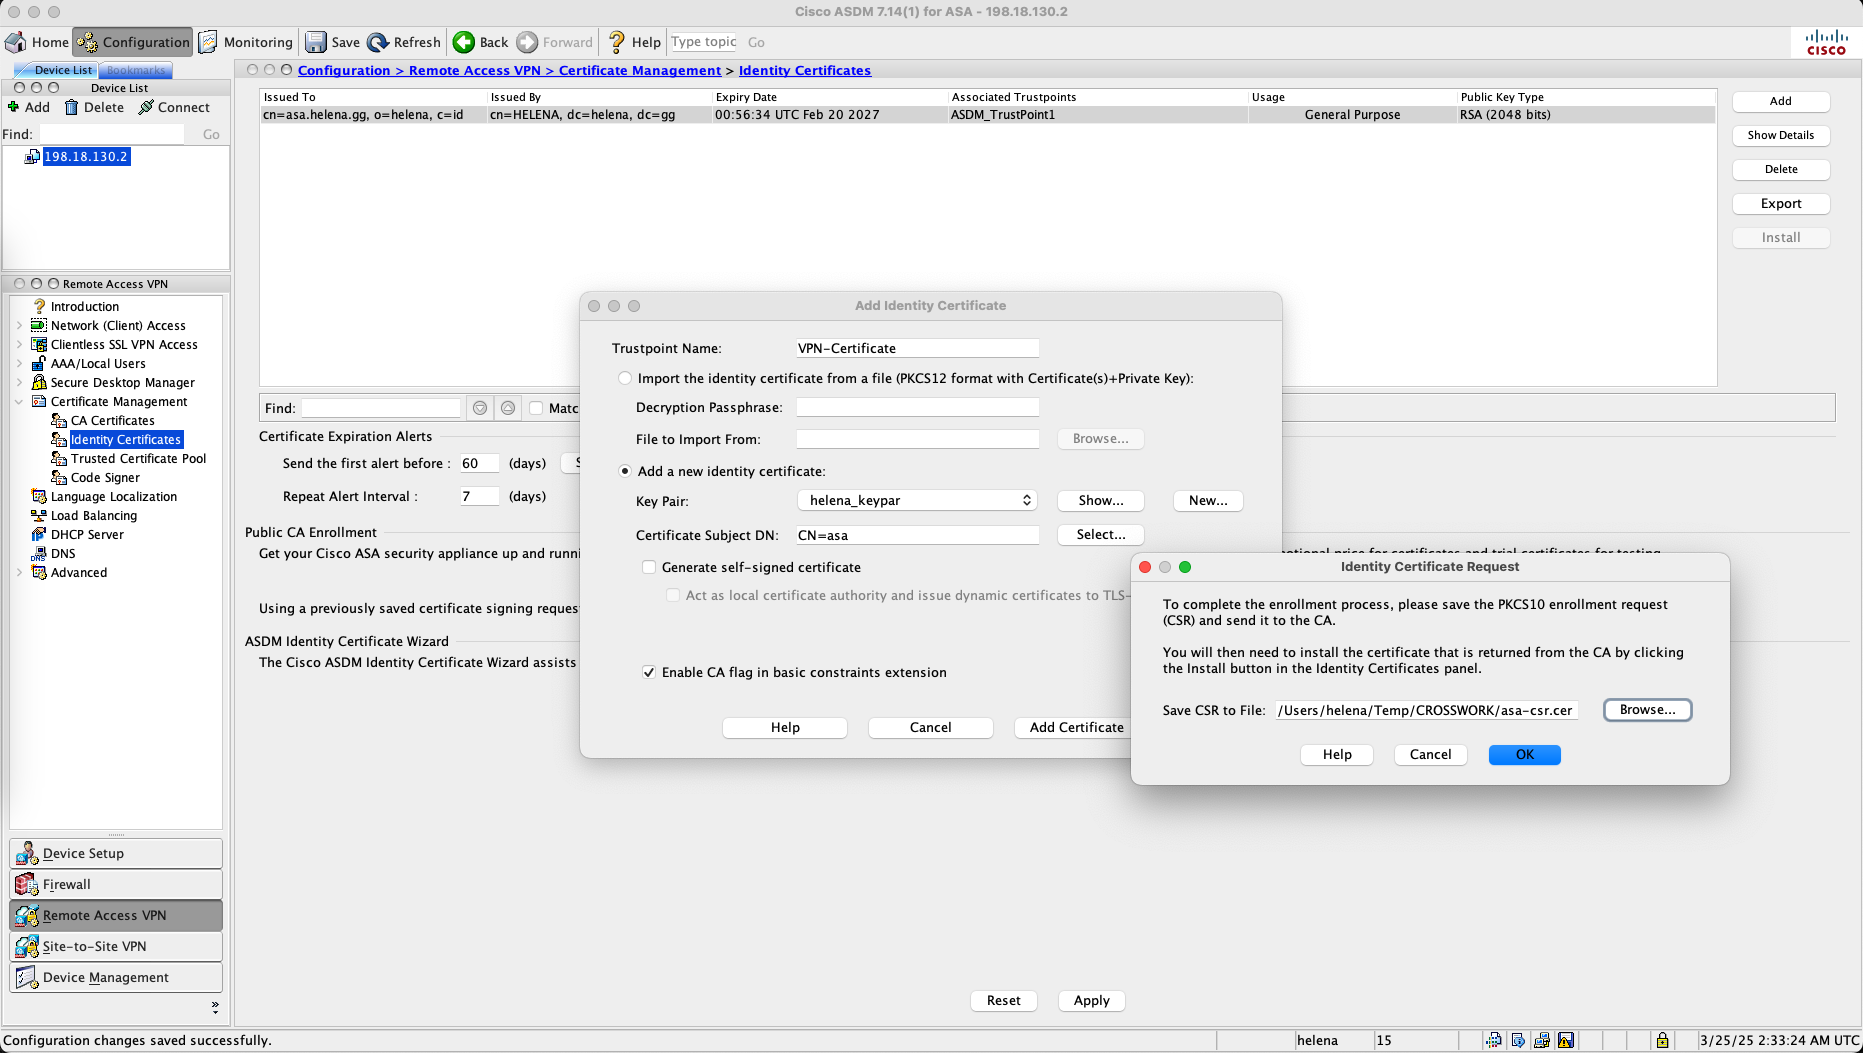Click the Delete trash icon in Device List
This screenshot has height=1053, width=1863.
point(71,107)
